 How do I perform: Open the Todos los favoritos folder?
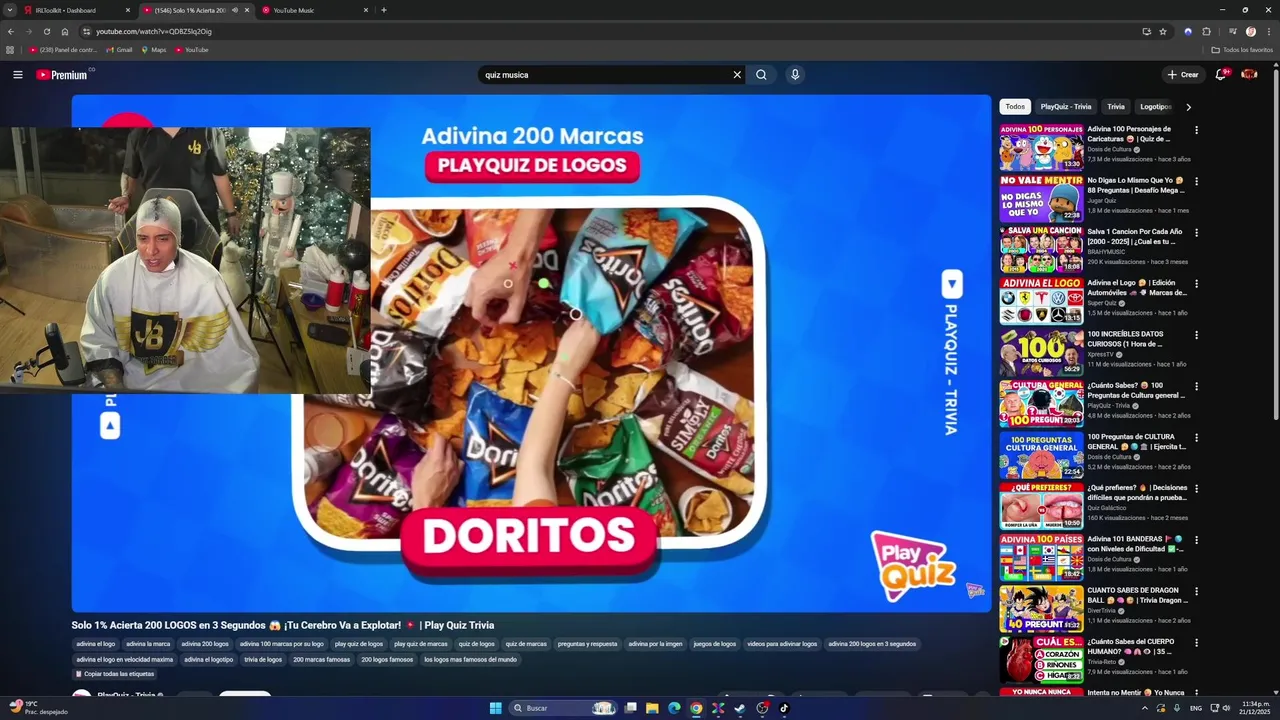point(1242,50)
